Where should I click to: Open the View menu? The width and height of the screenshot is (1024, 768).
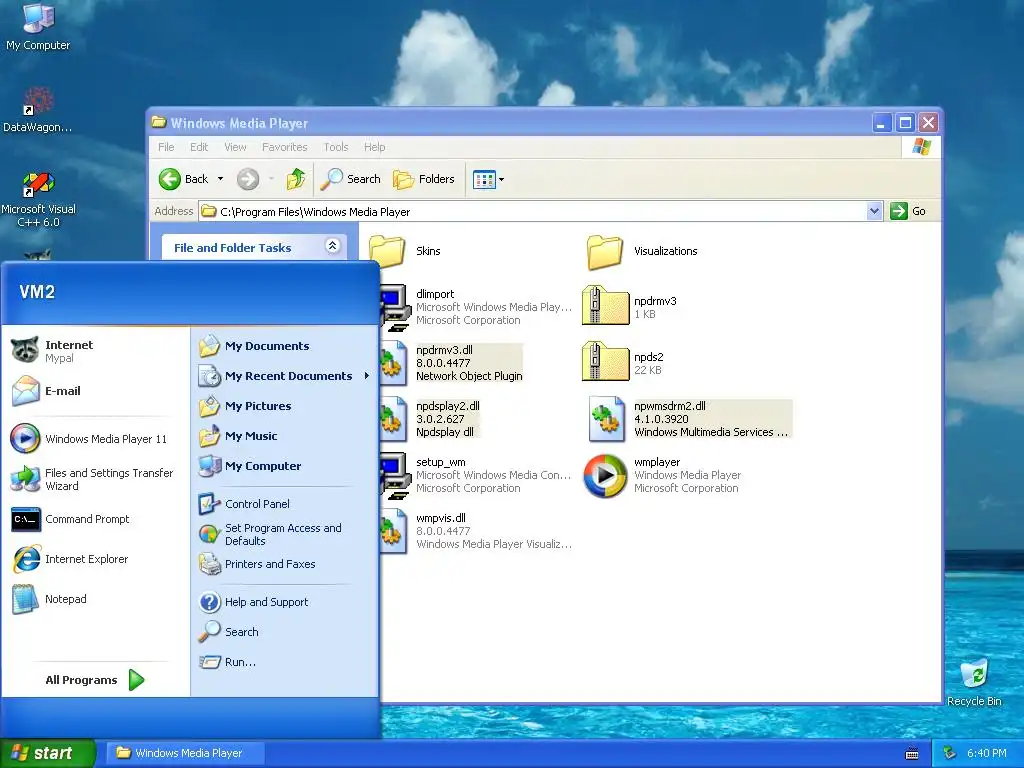click(235, 147)
